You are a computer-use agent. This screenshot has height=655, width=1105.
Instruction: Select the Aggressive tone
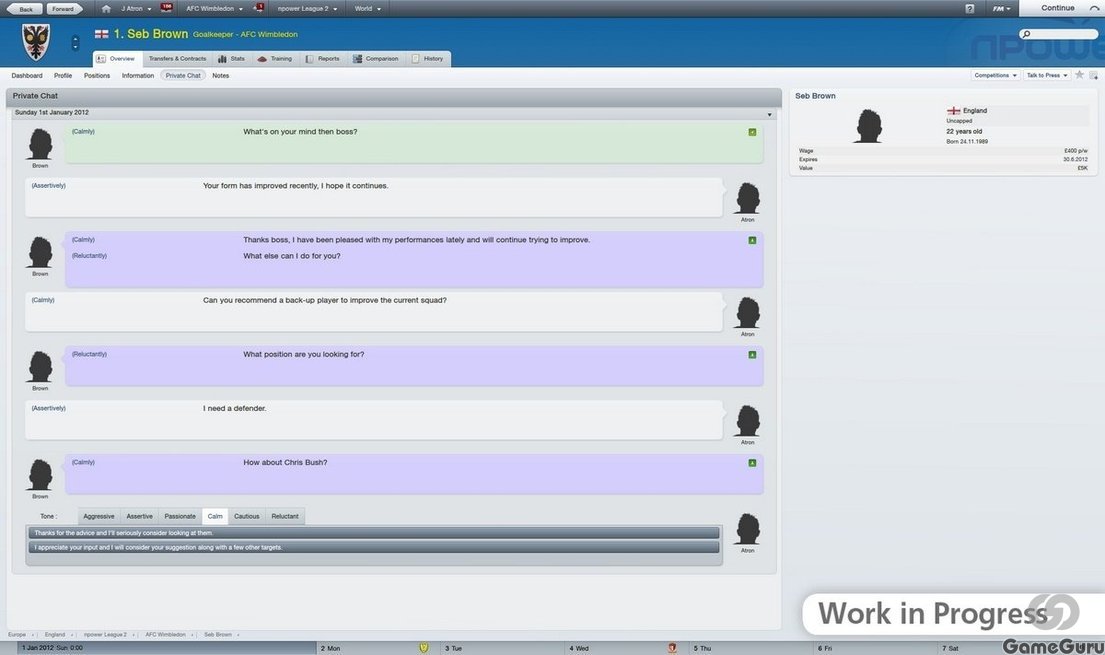(99, 516)
